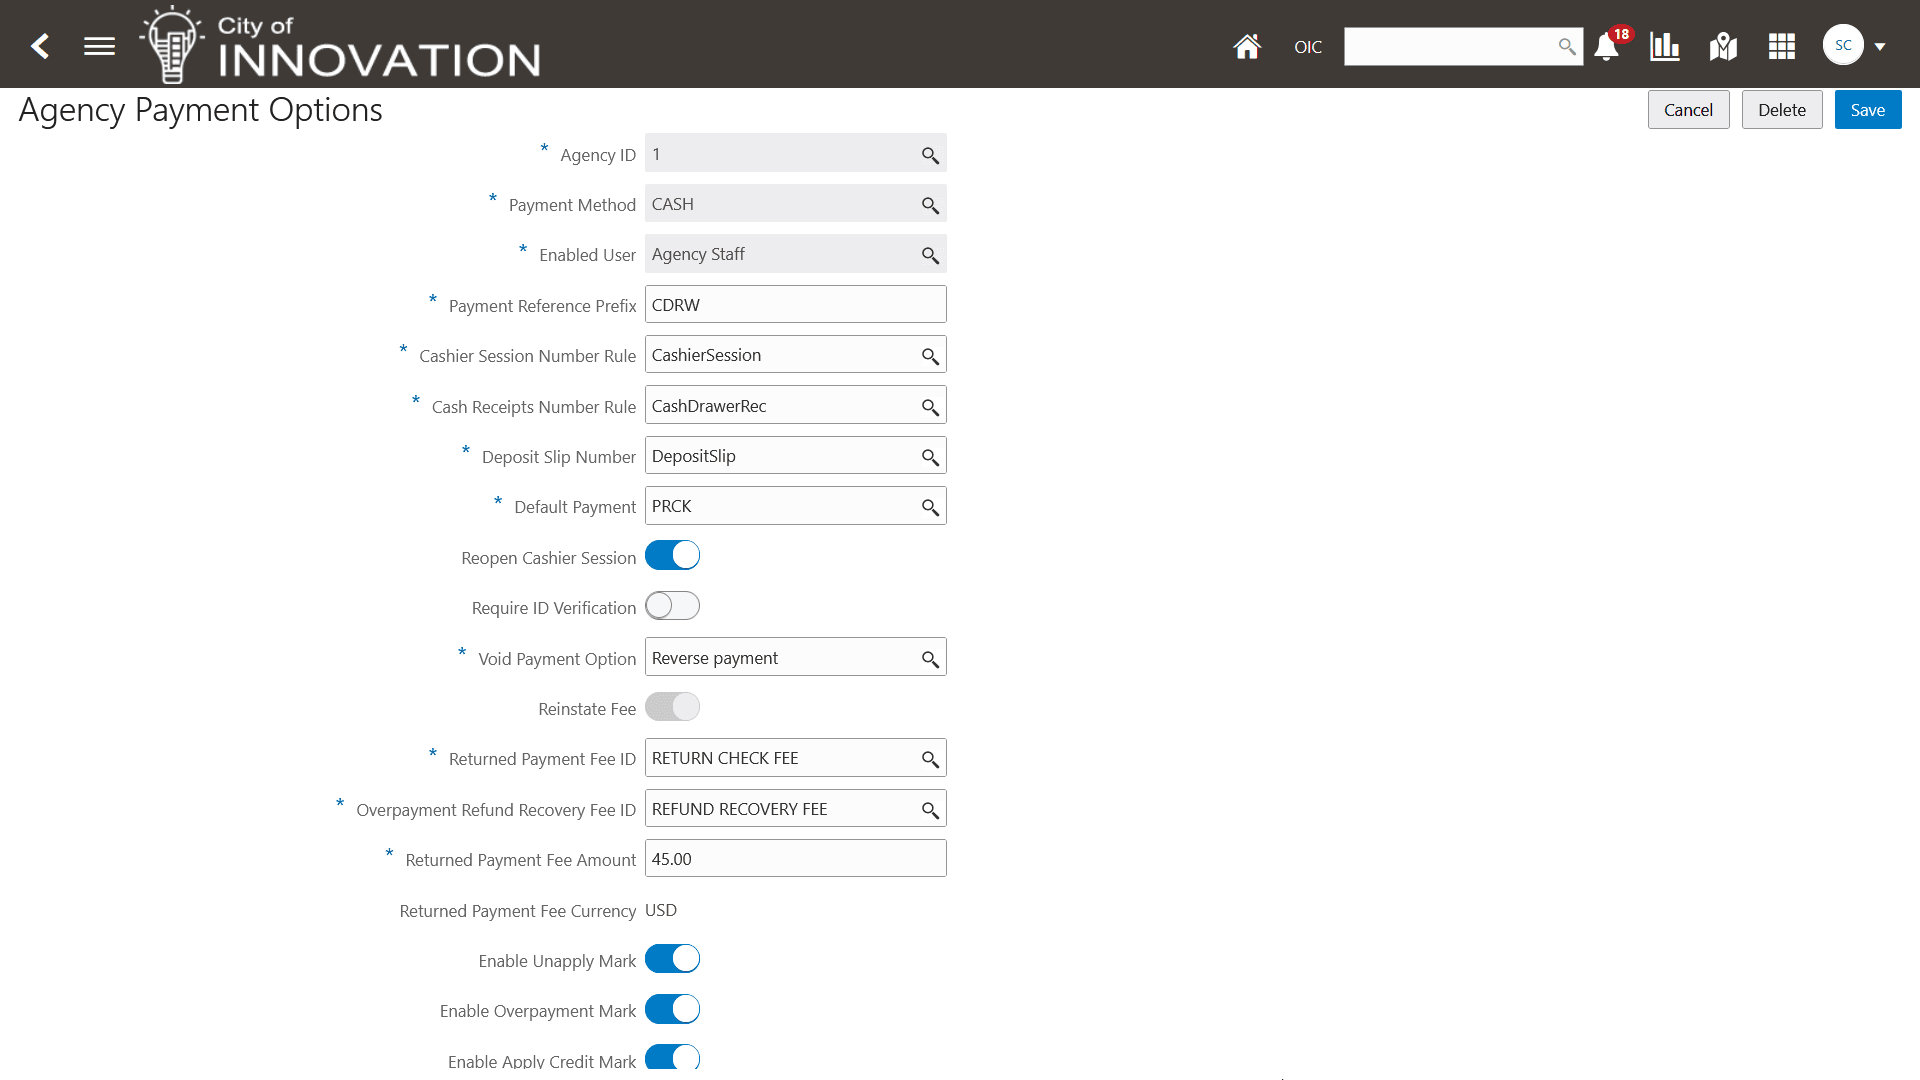Open the Payment Method lookup magnifier
Screen dimensions: 1920x1080
[929, 203]
